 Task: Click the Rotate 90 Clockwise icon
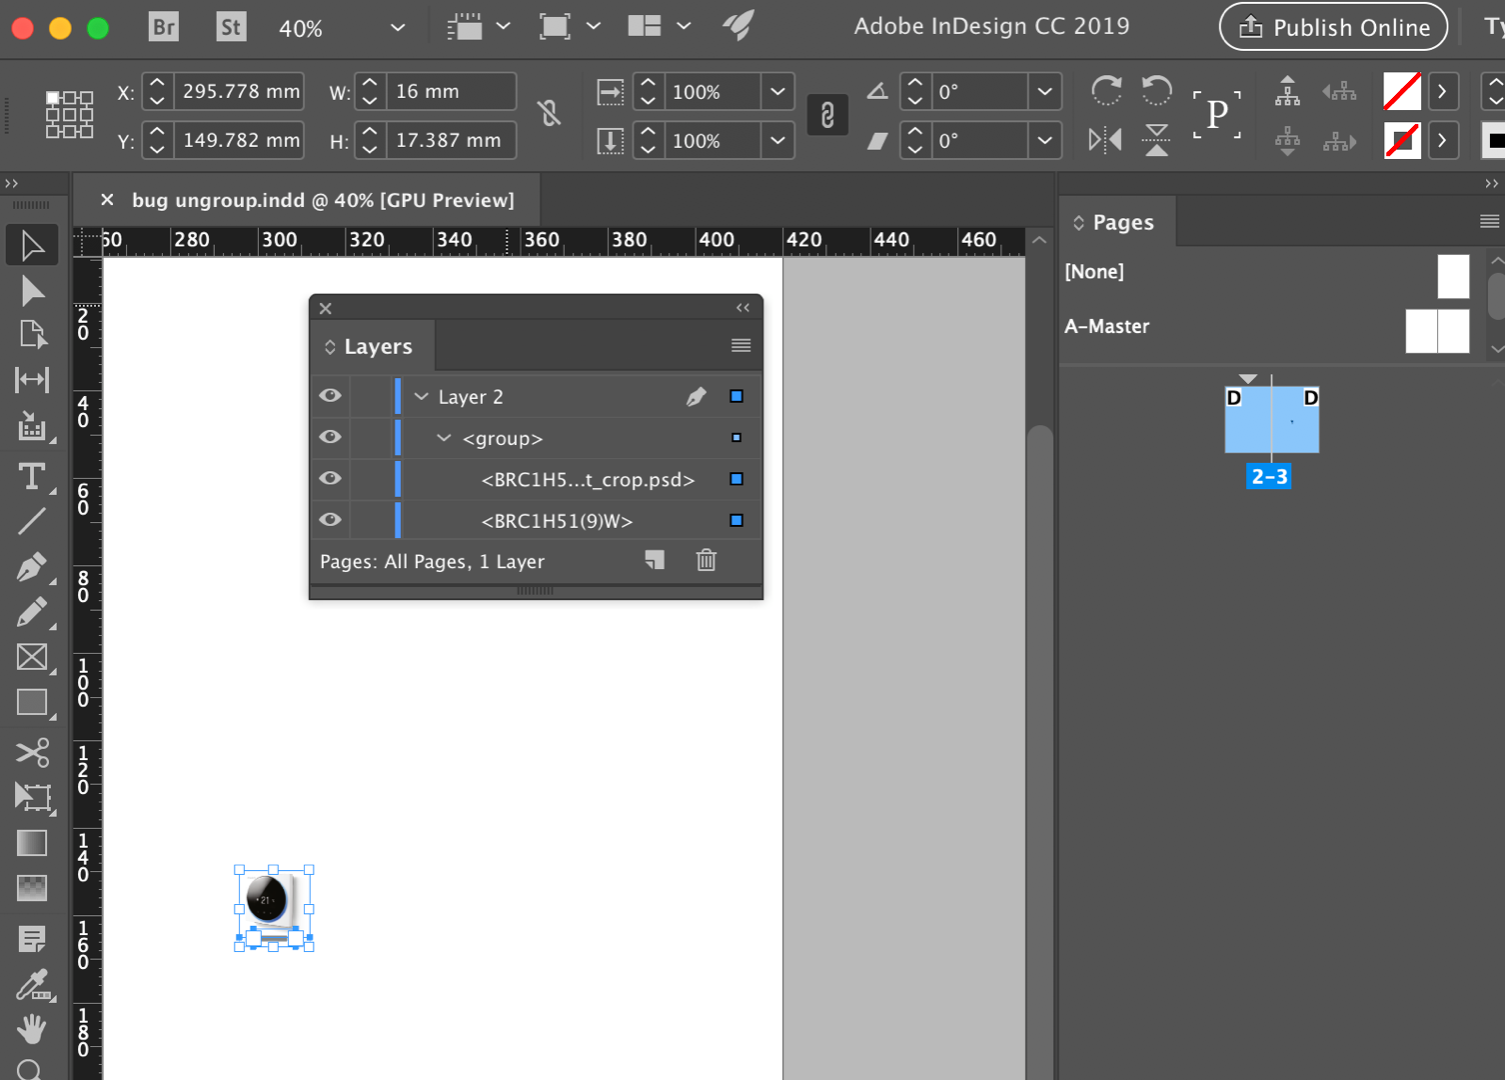1106,91
